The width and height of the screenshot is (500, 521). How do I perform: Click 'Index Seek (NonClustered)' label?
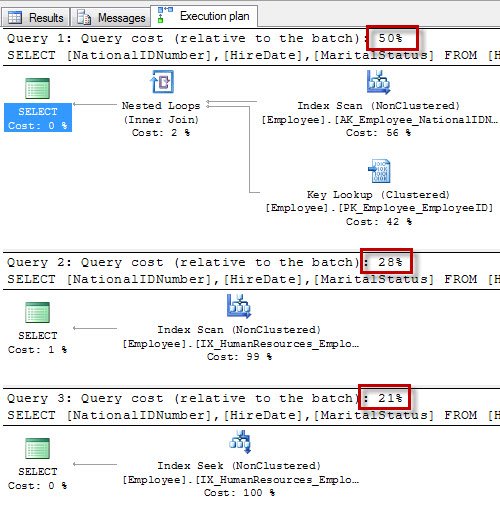click(239, 466)
